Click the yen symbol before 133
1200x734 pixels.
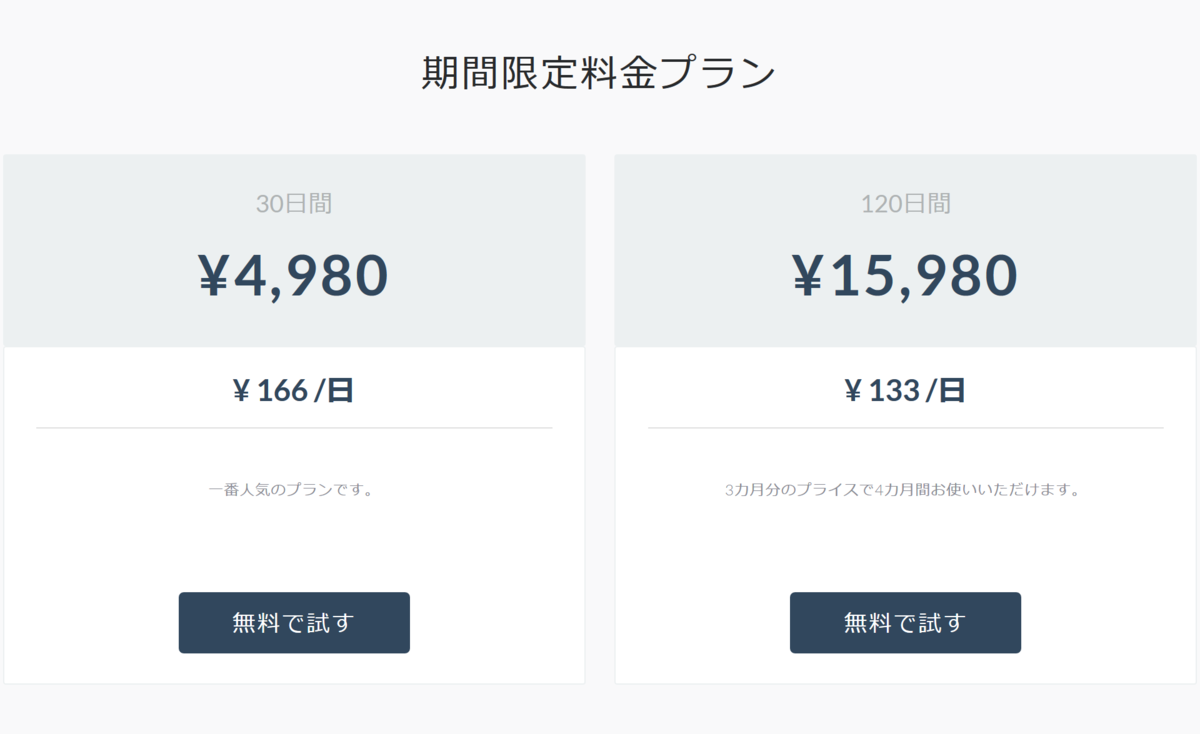[853, 391]
